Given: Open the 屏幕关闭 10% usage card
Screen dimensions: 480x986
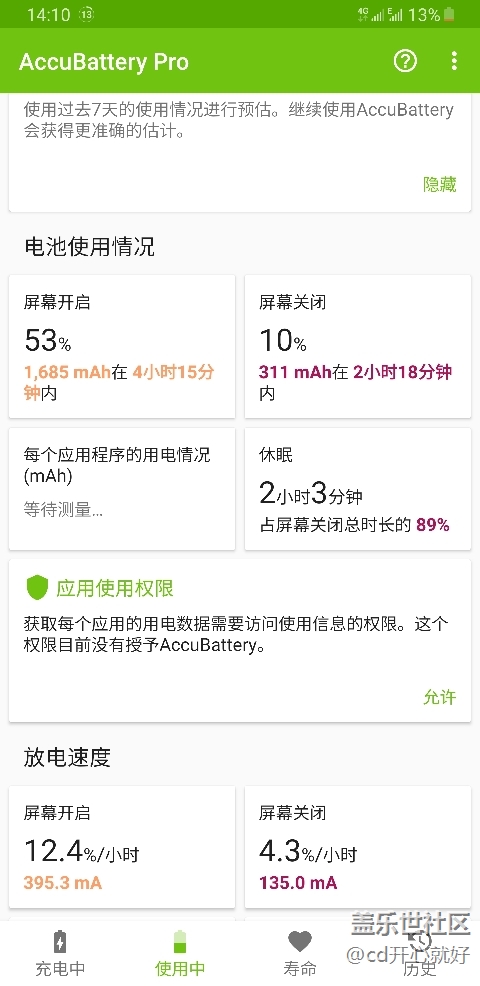Looking at the screenshot, I should (358, 346).
